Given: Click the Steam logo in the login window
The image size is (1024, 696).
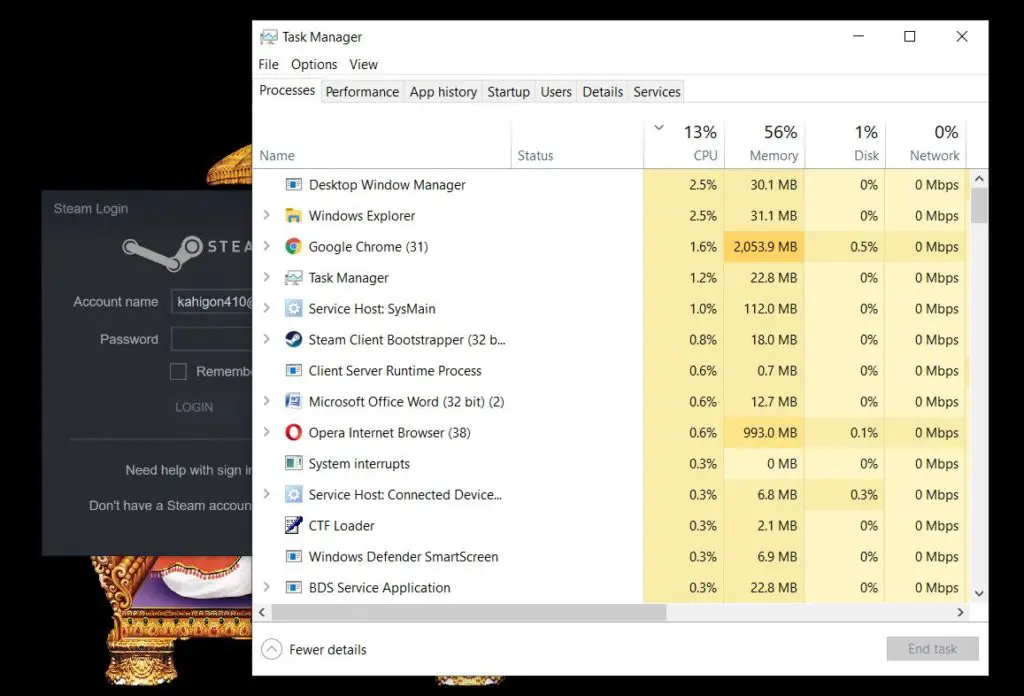Looking at the screenshot, I should pos(163,253).
